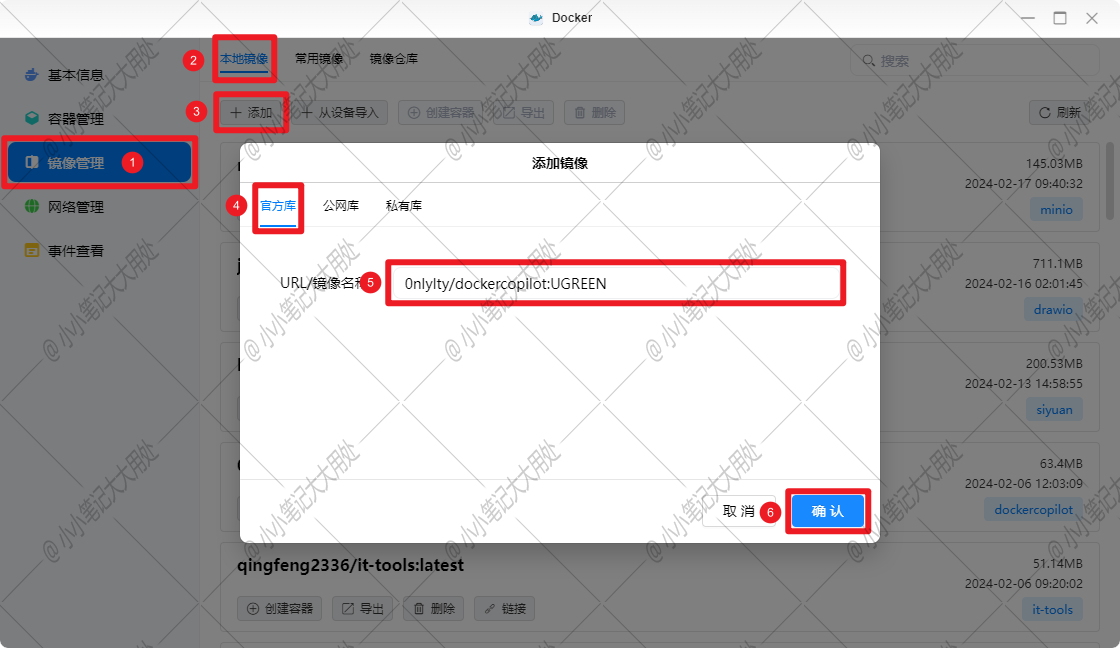Switch to the 镜像仓库 tab
Viewport: 1120px width, 648px height.
[394, 59]
